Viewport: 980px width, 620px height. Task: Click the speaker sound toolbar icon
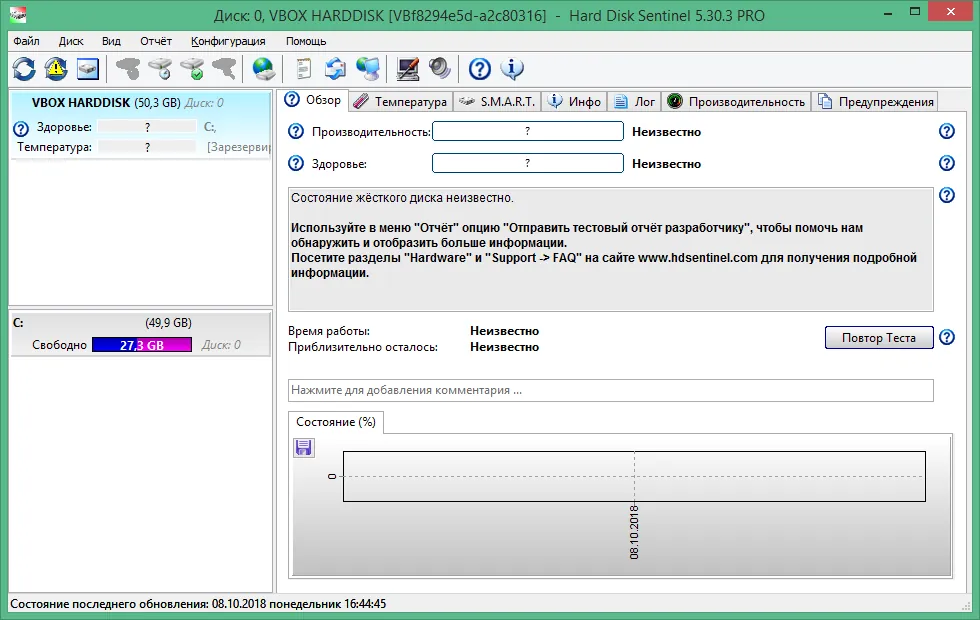tap(439, 69)
